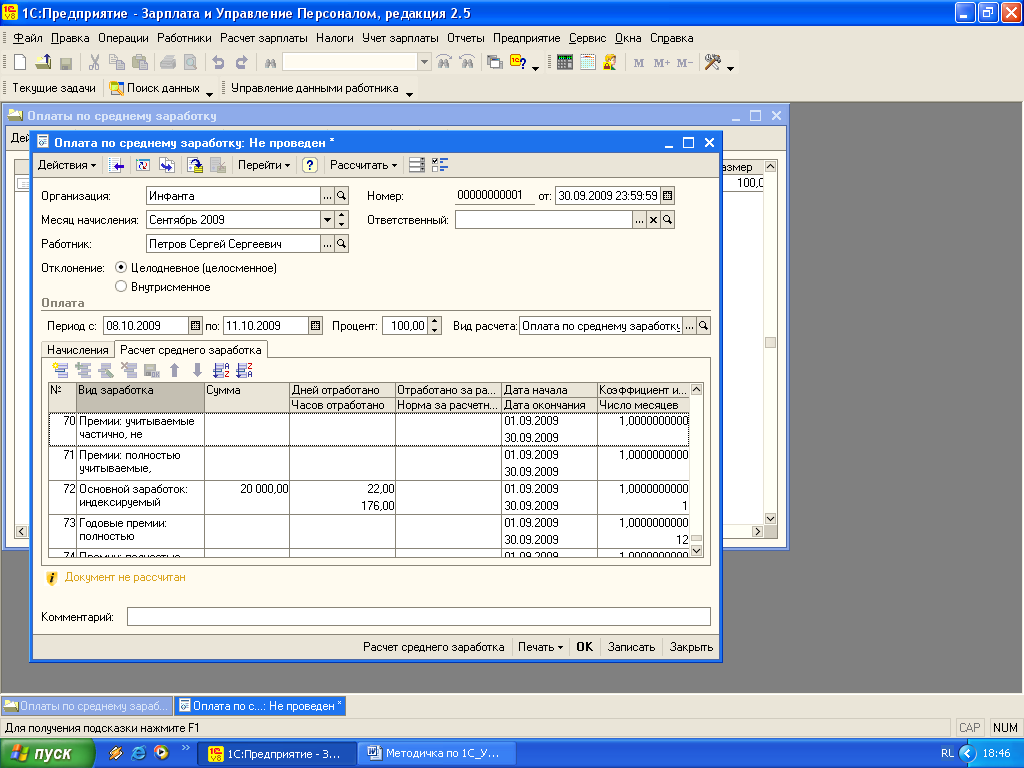
Task: Click magnifier icon next to Организация field
Action: (341, 195)
